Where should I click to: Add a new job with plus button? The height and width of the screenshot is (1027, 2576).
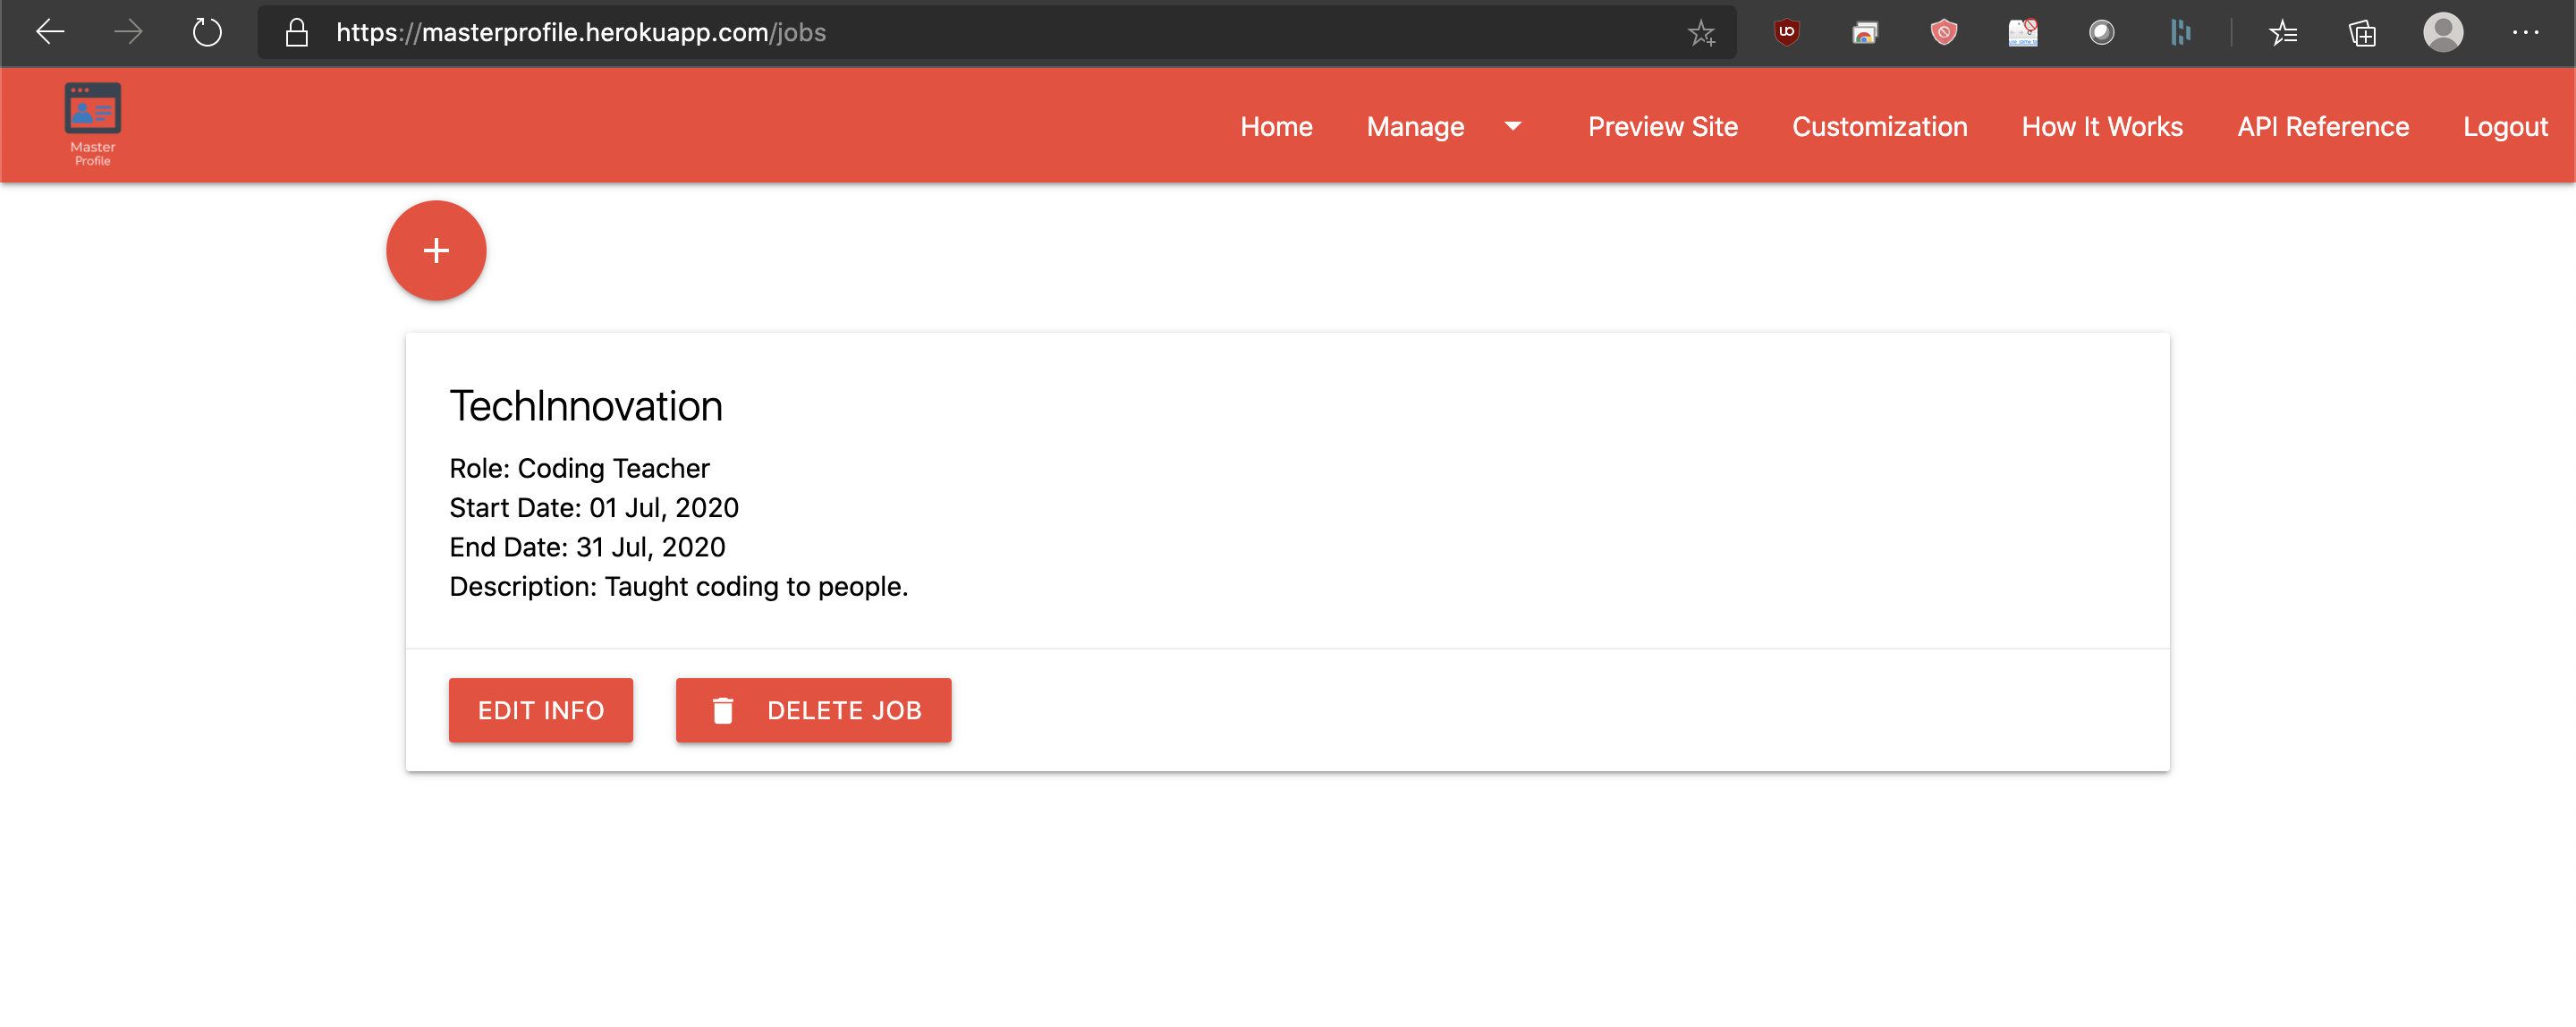(x=436, y=250)
